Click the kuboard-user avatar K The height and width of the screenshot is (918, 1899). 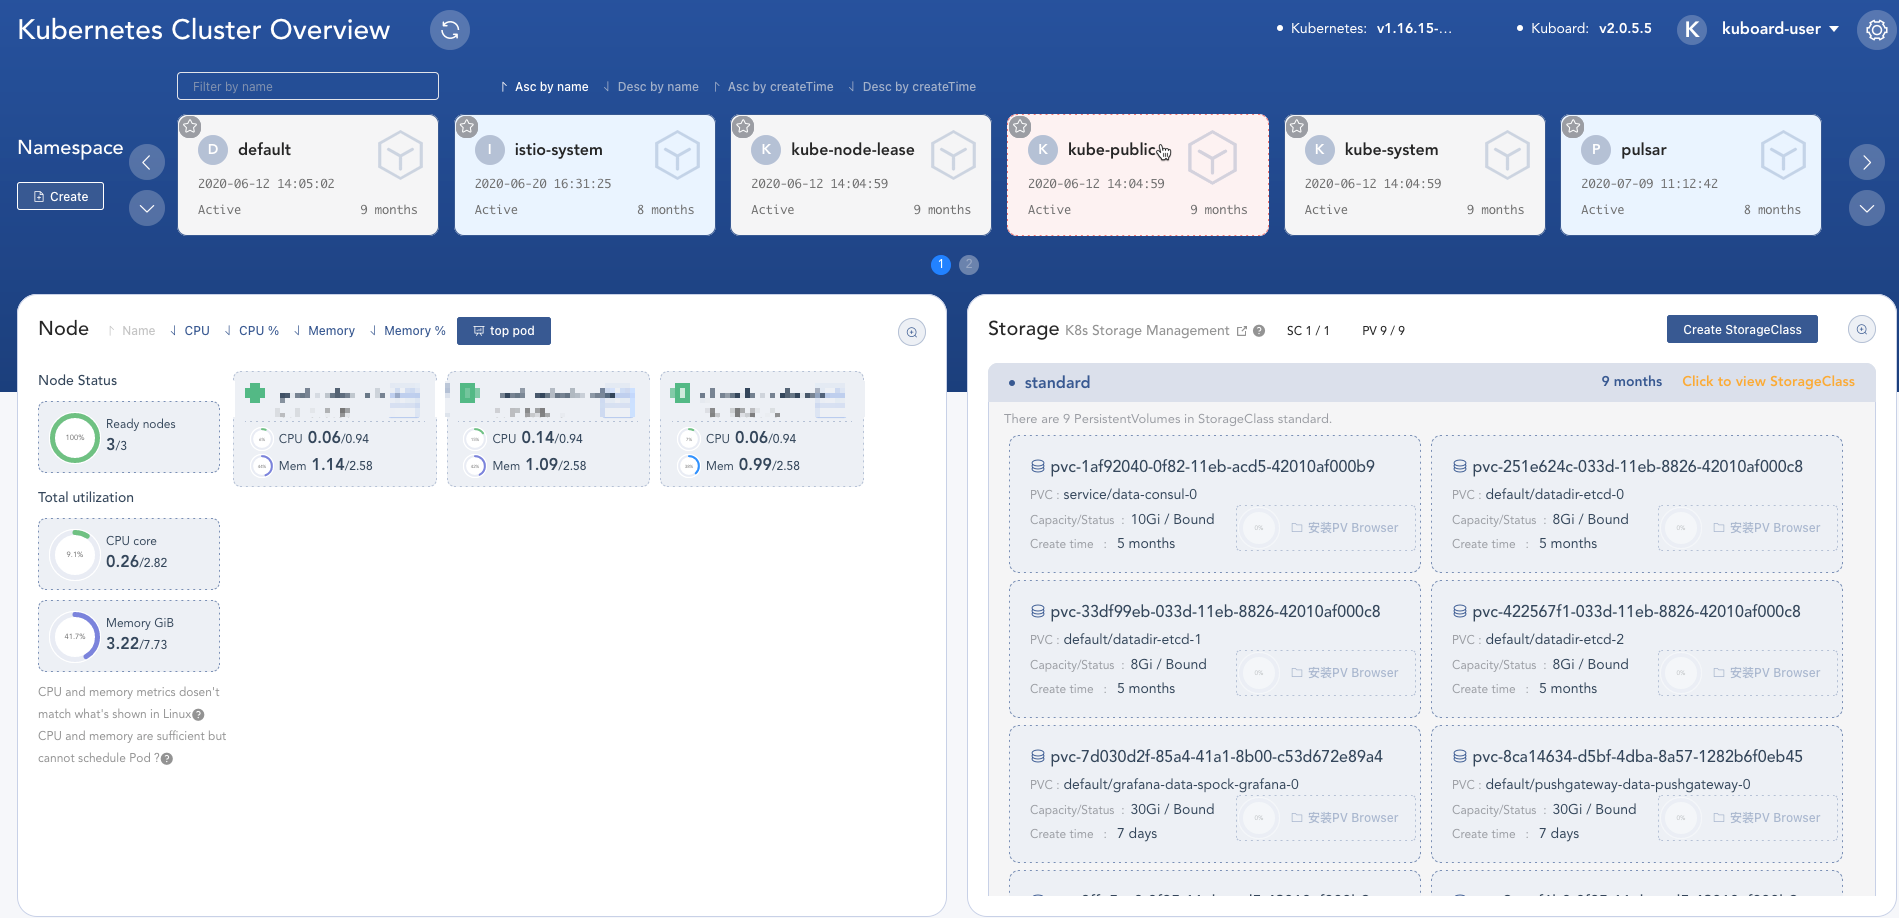click(x=1692, y=29)
